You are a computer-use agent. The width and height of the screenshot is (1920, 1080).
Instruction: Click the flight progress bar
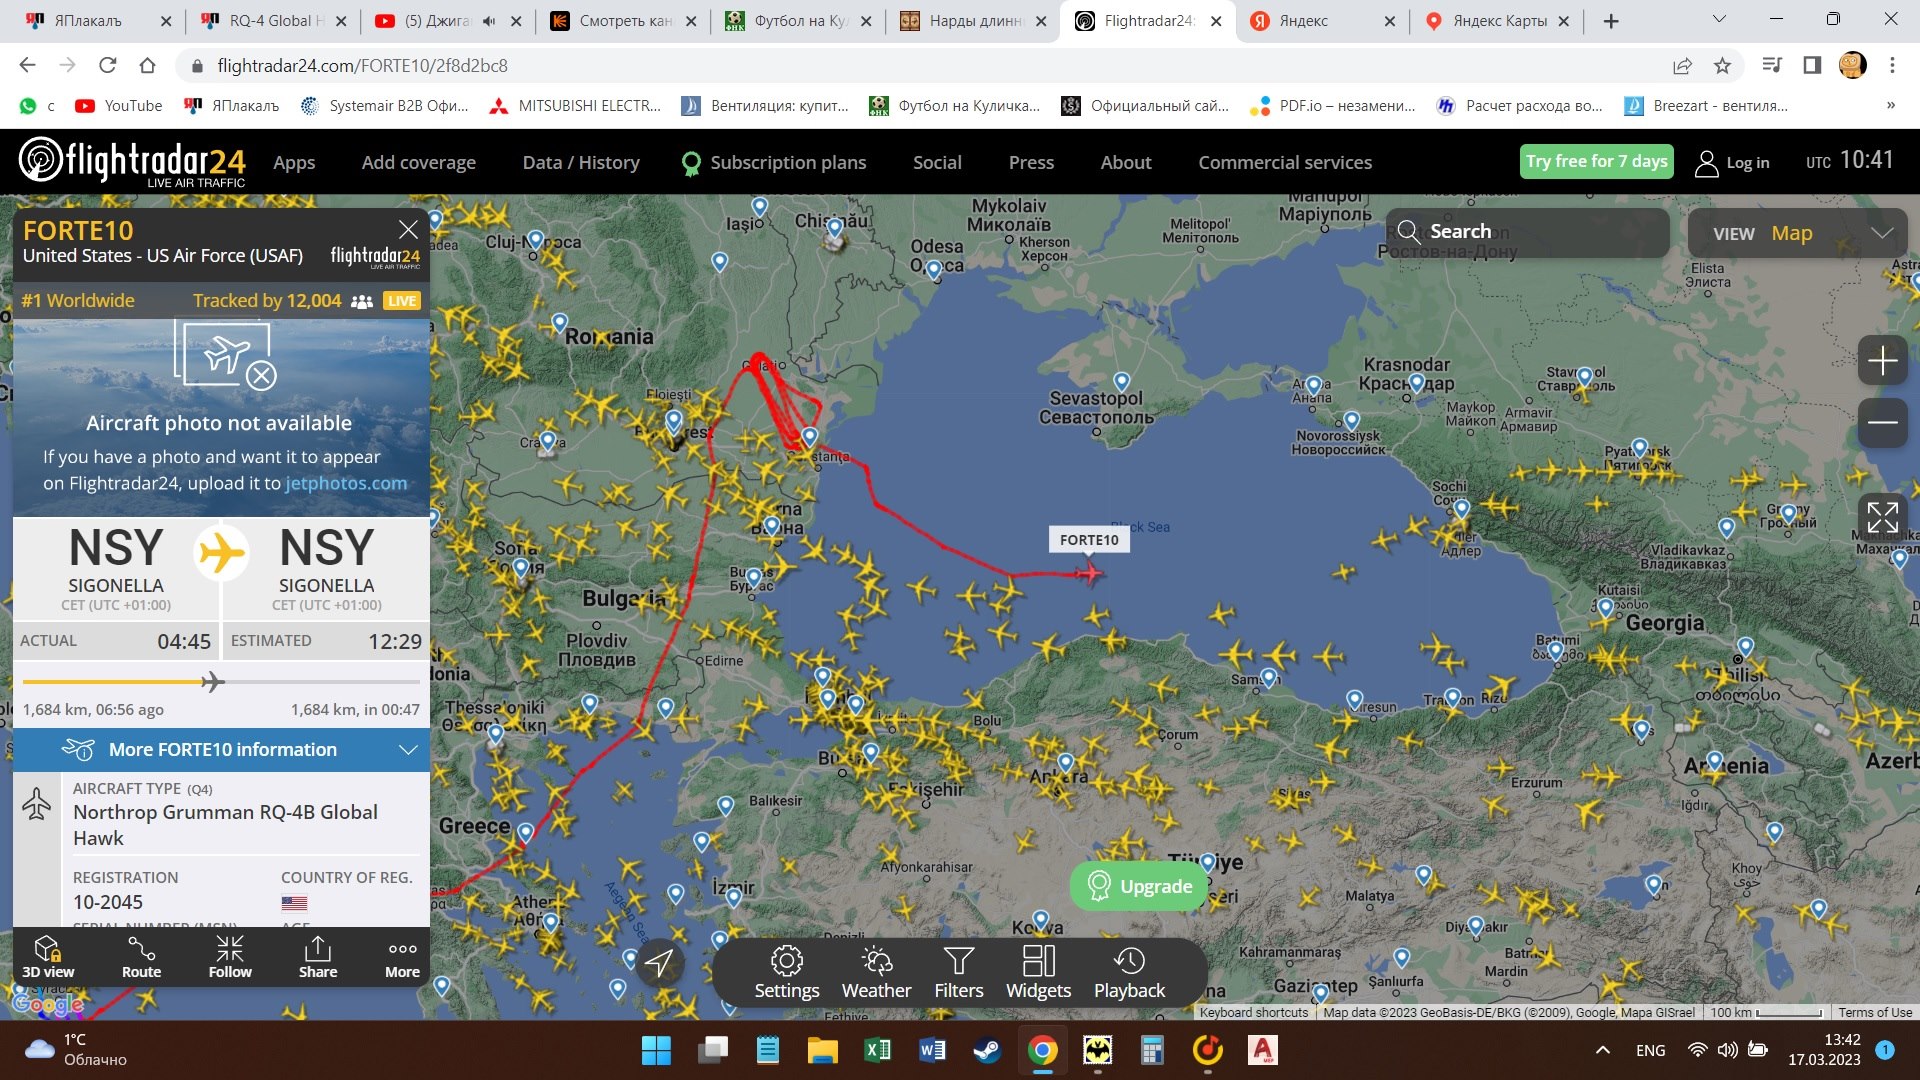(x=221, y=682)
